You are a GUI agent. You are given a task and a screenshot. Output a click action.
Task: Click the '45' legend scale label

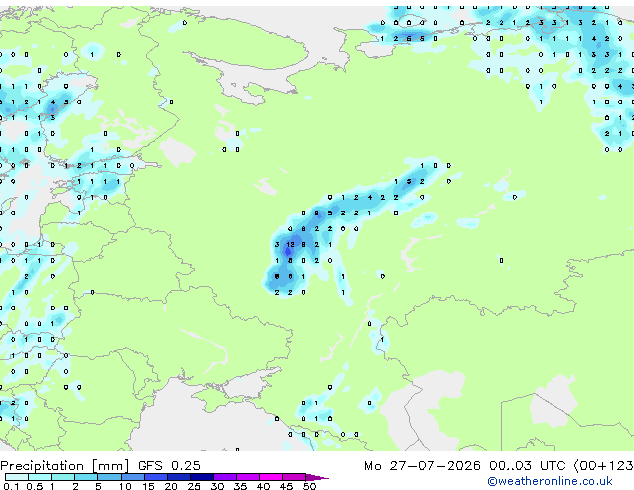287,486
